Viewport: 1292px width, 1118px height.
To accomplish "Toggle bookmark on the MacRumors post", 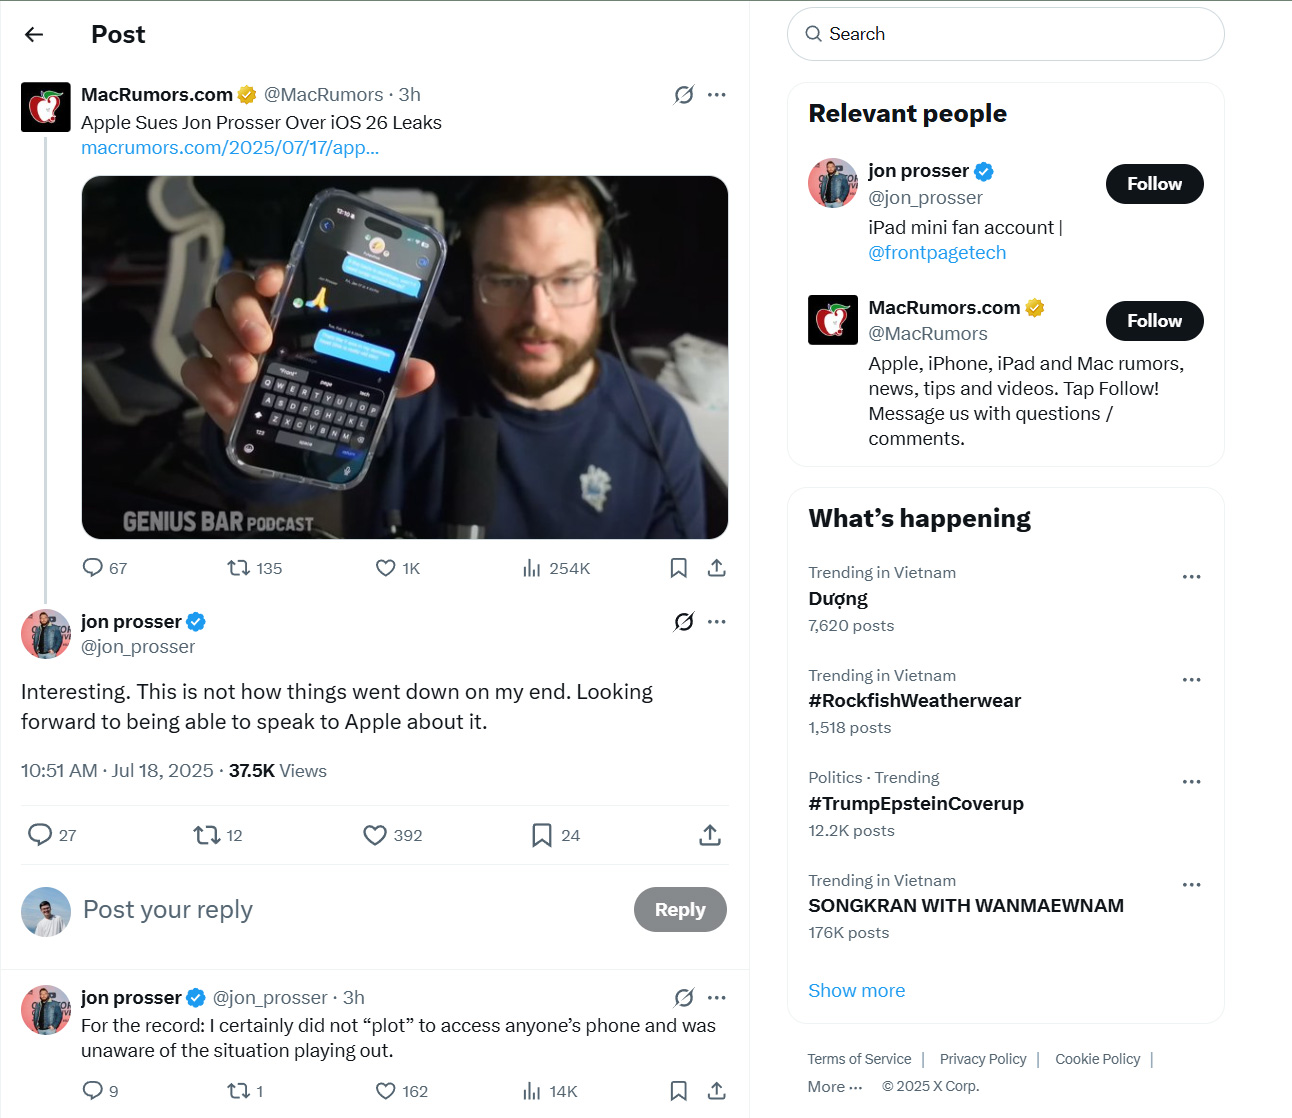I will pos(678,568).
